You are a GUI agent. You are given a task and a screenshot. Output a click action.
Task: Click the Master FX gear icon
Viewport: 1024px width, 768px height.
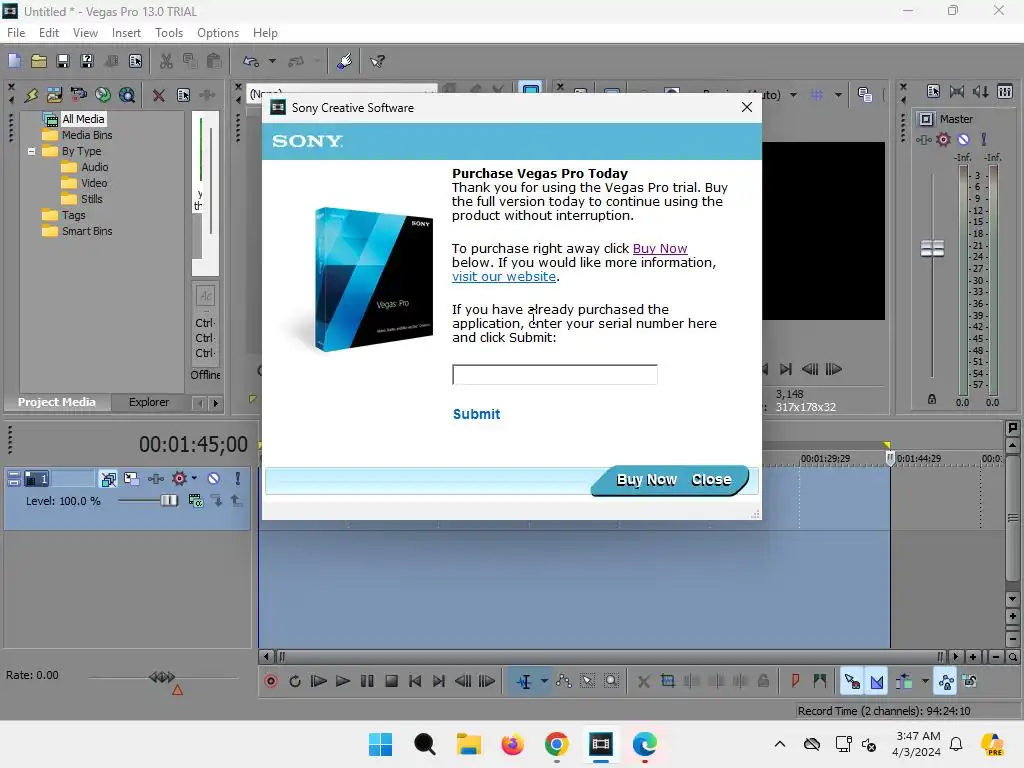click(x=944, y=139)
